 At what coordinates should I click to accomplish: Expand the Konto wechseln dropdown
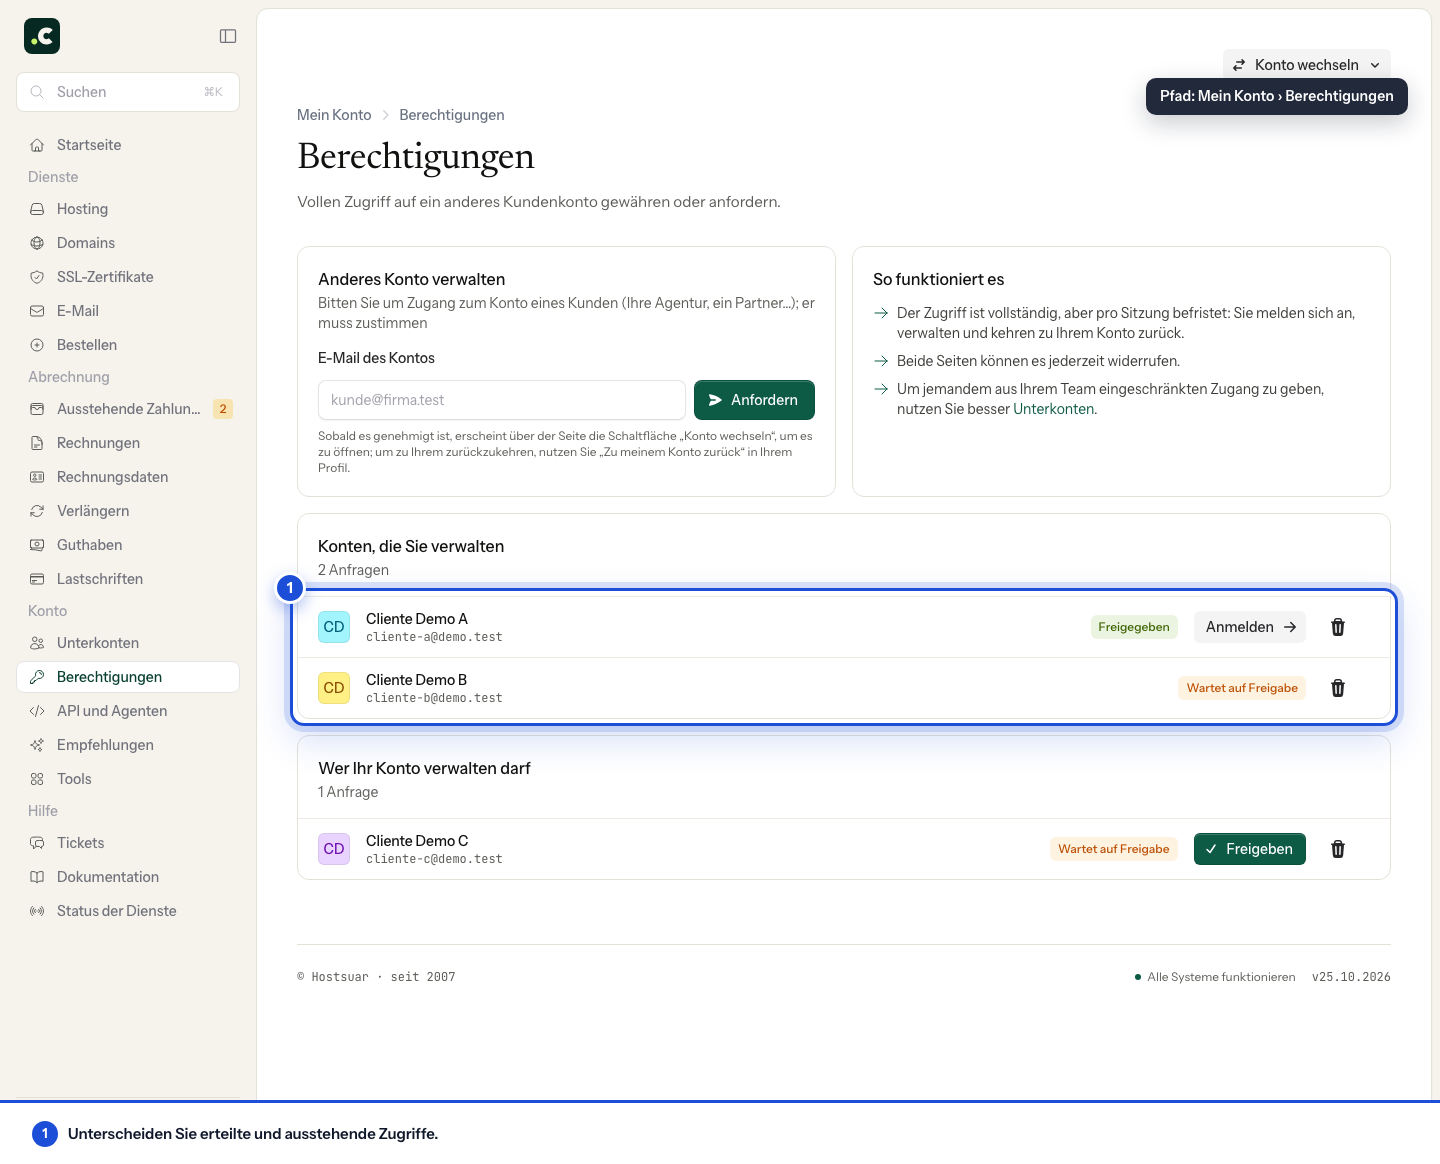(x=1306, y=65)
